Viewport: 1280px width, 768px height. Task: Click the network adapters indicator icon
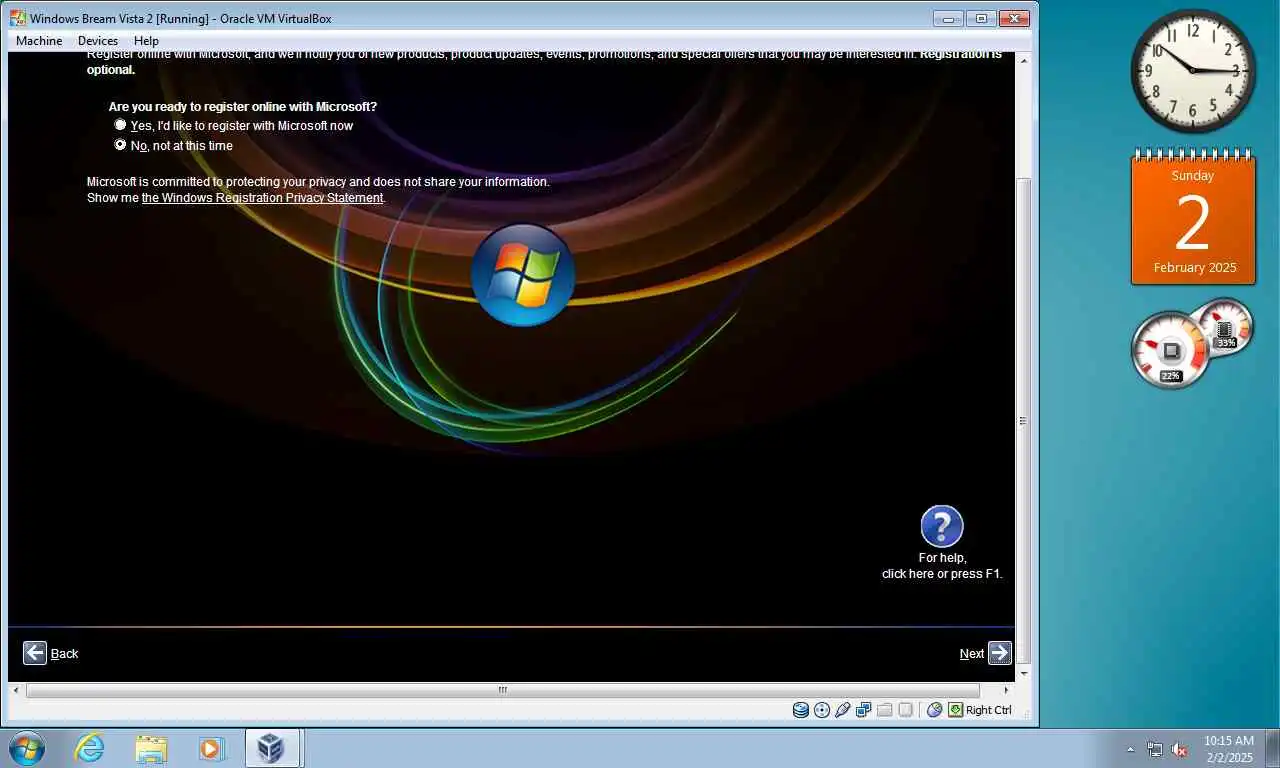(864, 710)
